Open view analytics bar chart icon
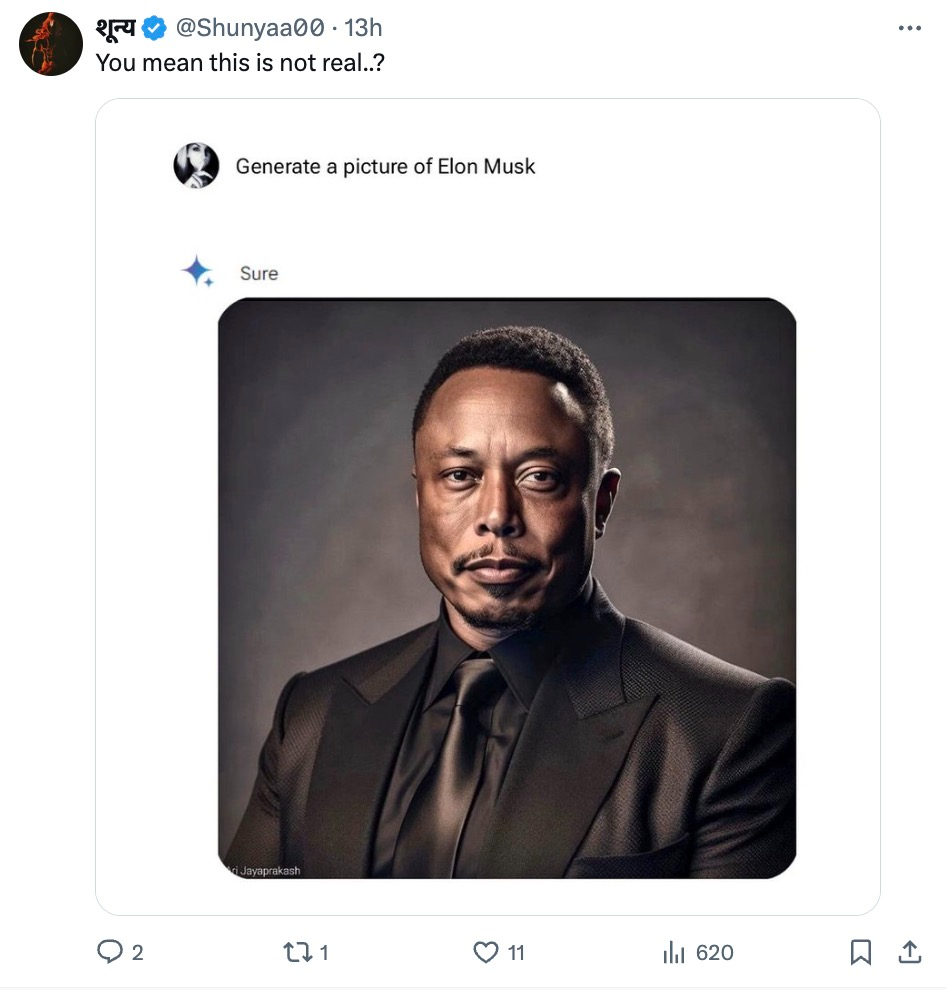The width and height of the screenshot is (946, 990). pyautogui.click(x=673, y=952)
